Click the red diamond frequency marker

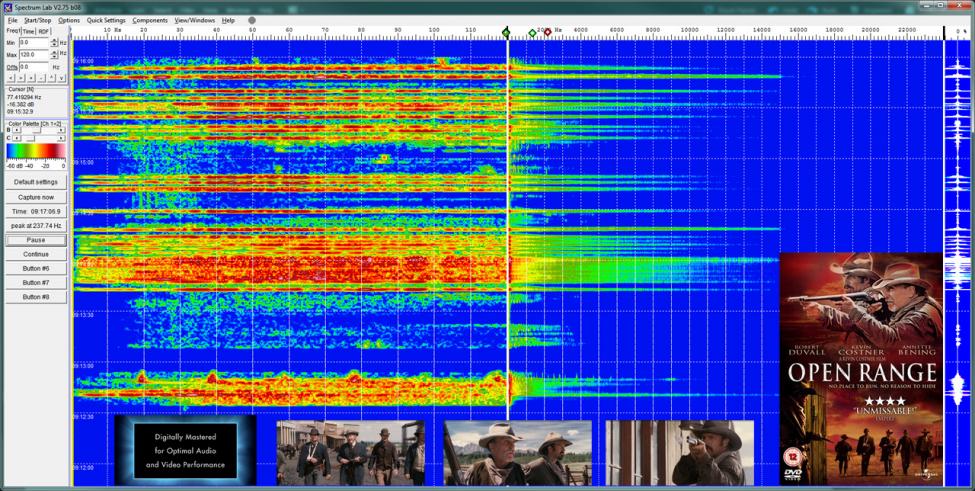547,32
